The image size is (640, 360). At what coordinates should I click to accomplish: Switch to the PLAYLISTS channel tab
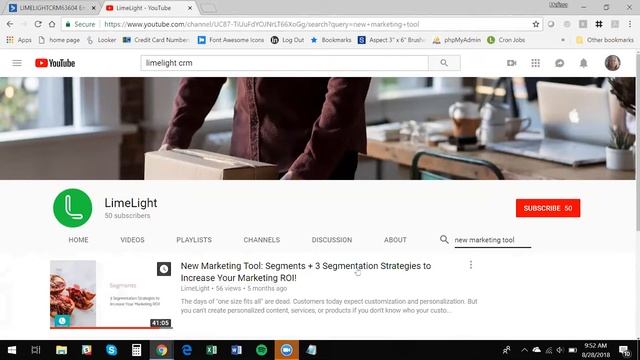(194, 240)
